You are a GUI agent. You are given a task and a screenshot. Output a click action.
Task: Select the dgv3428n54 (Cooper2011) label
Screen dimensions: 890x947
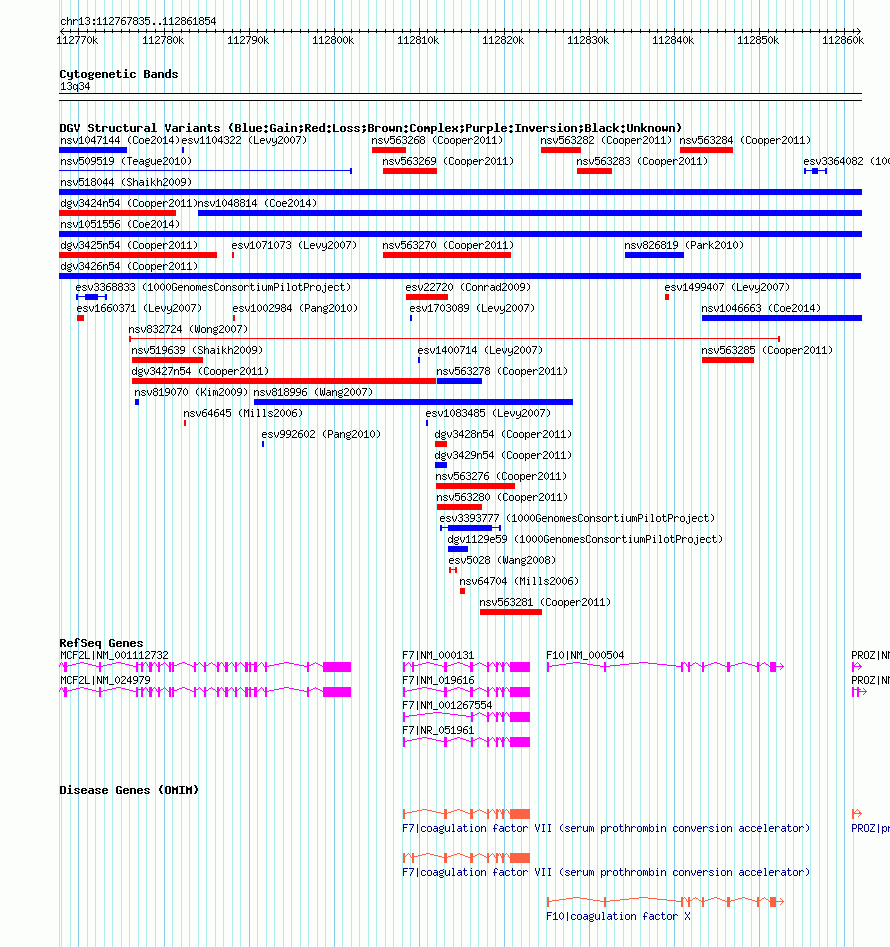[503, 434]
